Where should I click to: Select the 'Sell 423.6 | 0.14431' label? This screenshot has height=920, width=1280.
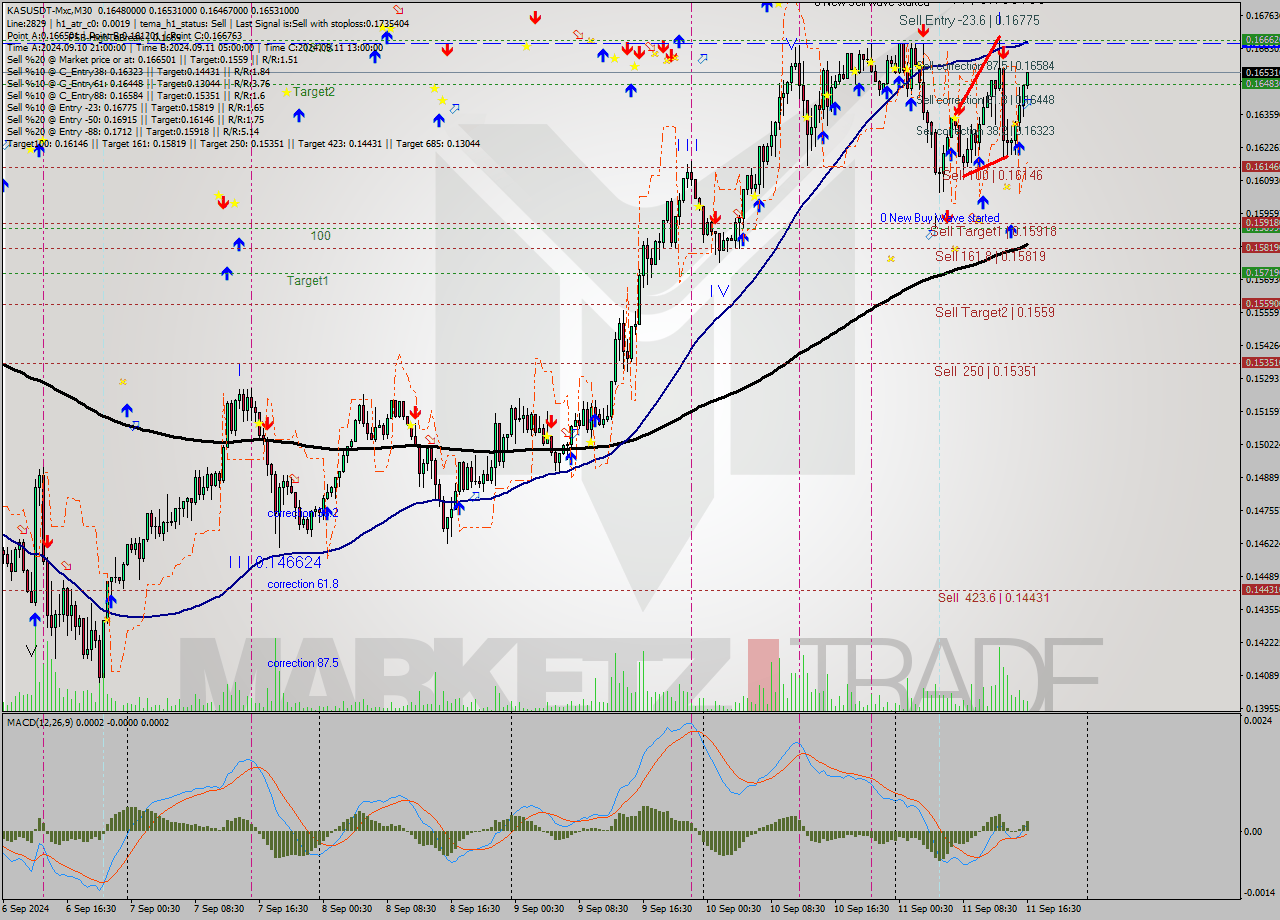coord(993,598)
